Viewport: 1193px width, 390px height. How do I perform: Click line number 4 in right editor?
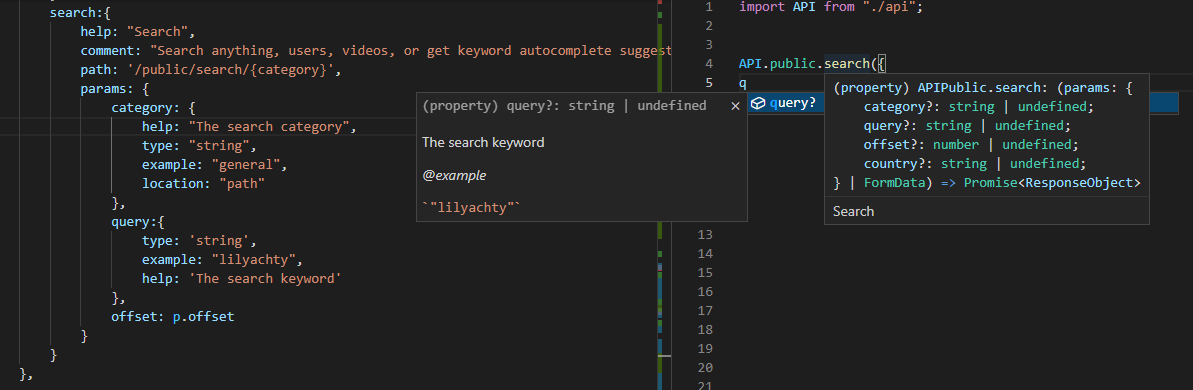coord(708,64)
